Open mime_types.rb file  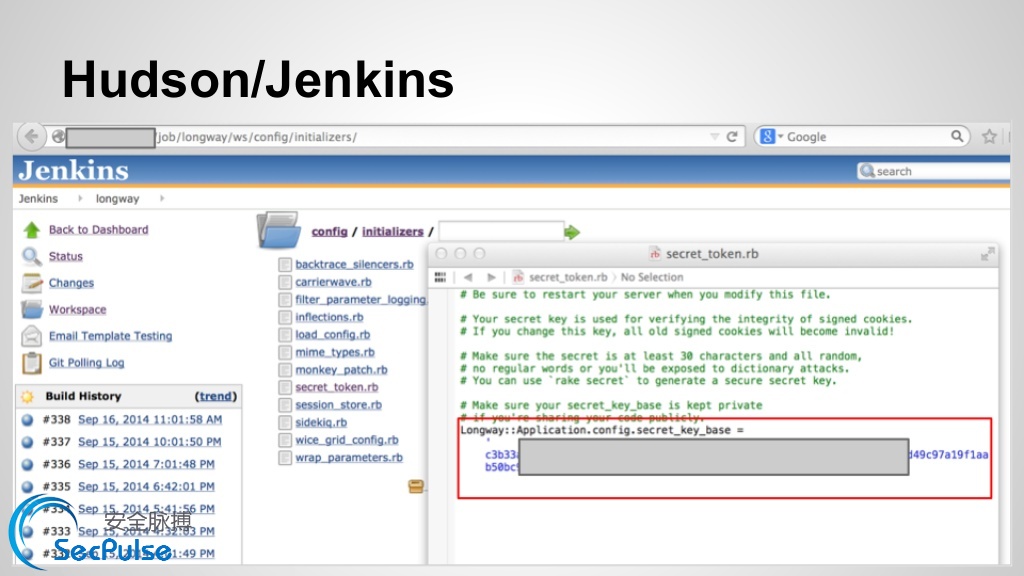click(335, 353)
